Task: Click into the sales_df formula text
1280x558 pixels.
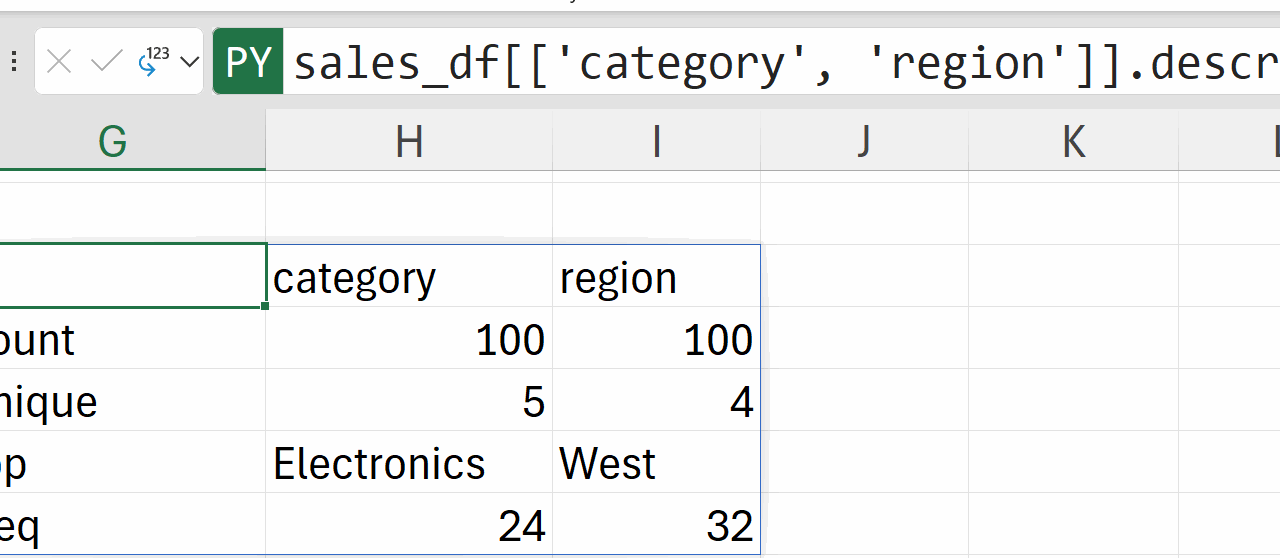Action: pyautogui.click(x=700, y=63)
